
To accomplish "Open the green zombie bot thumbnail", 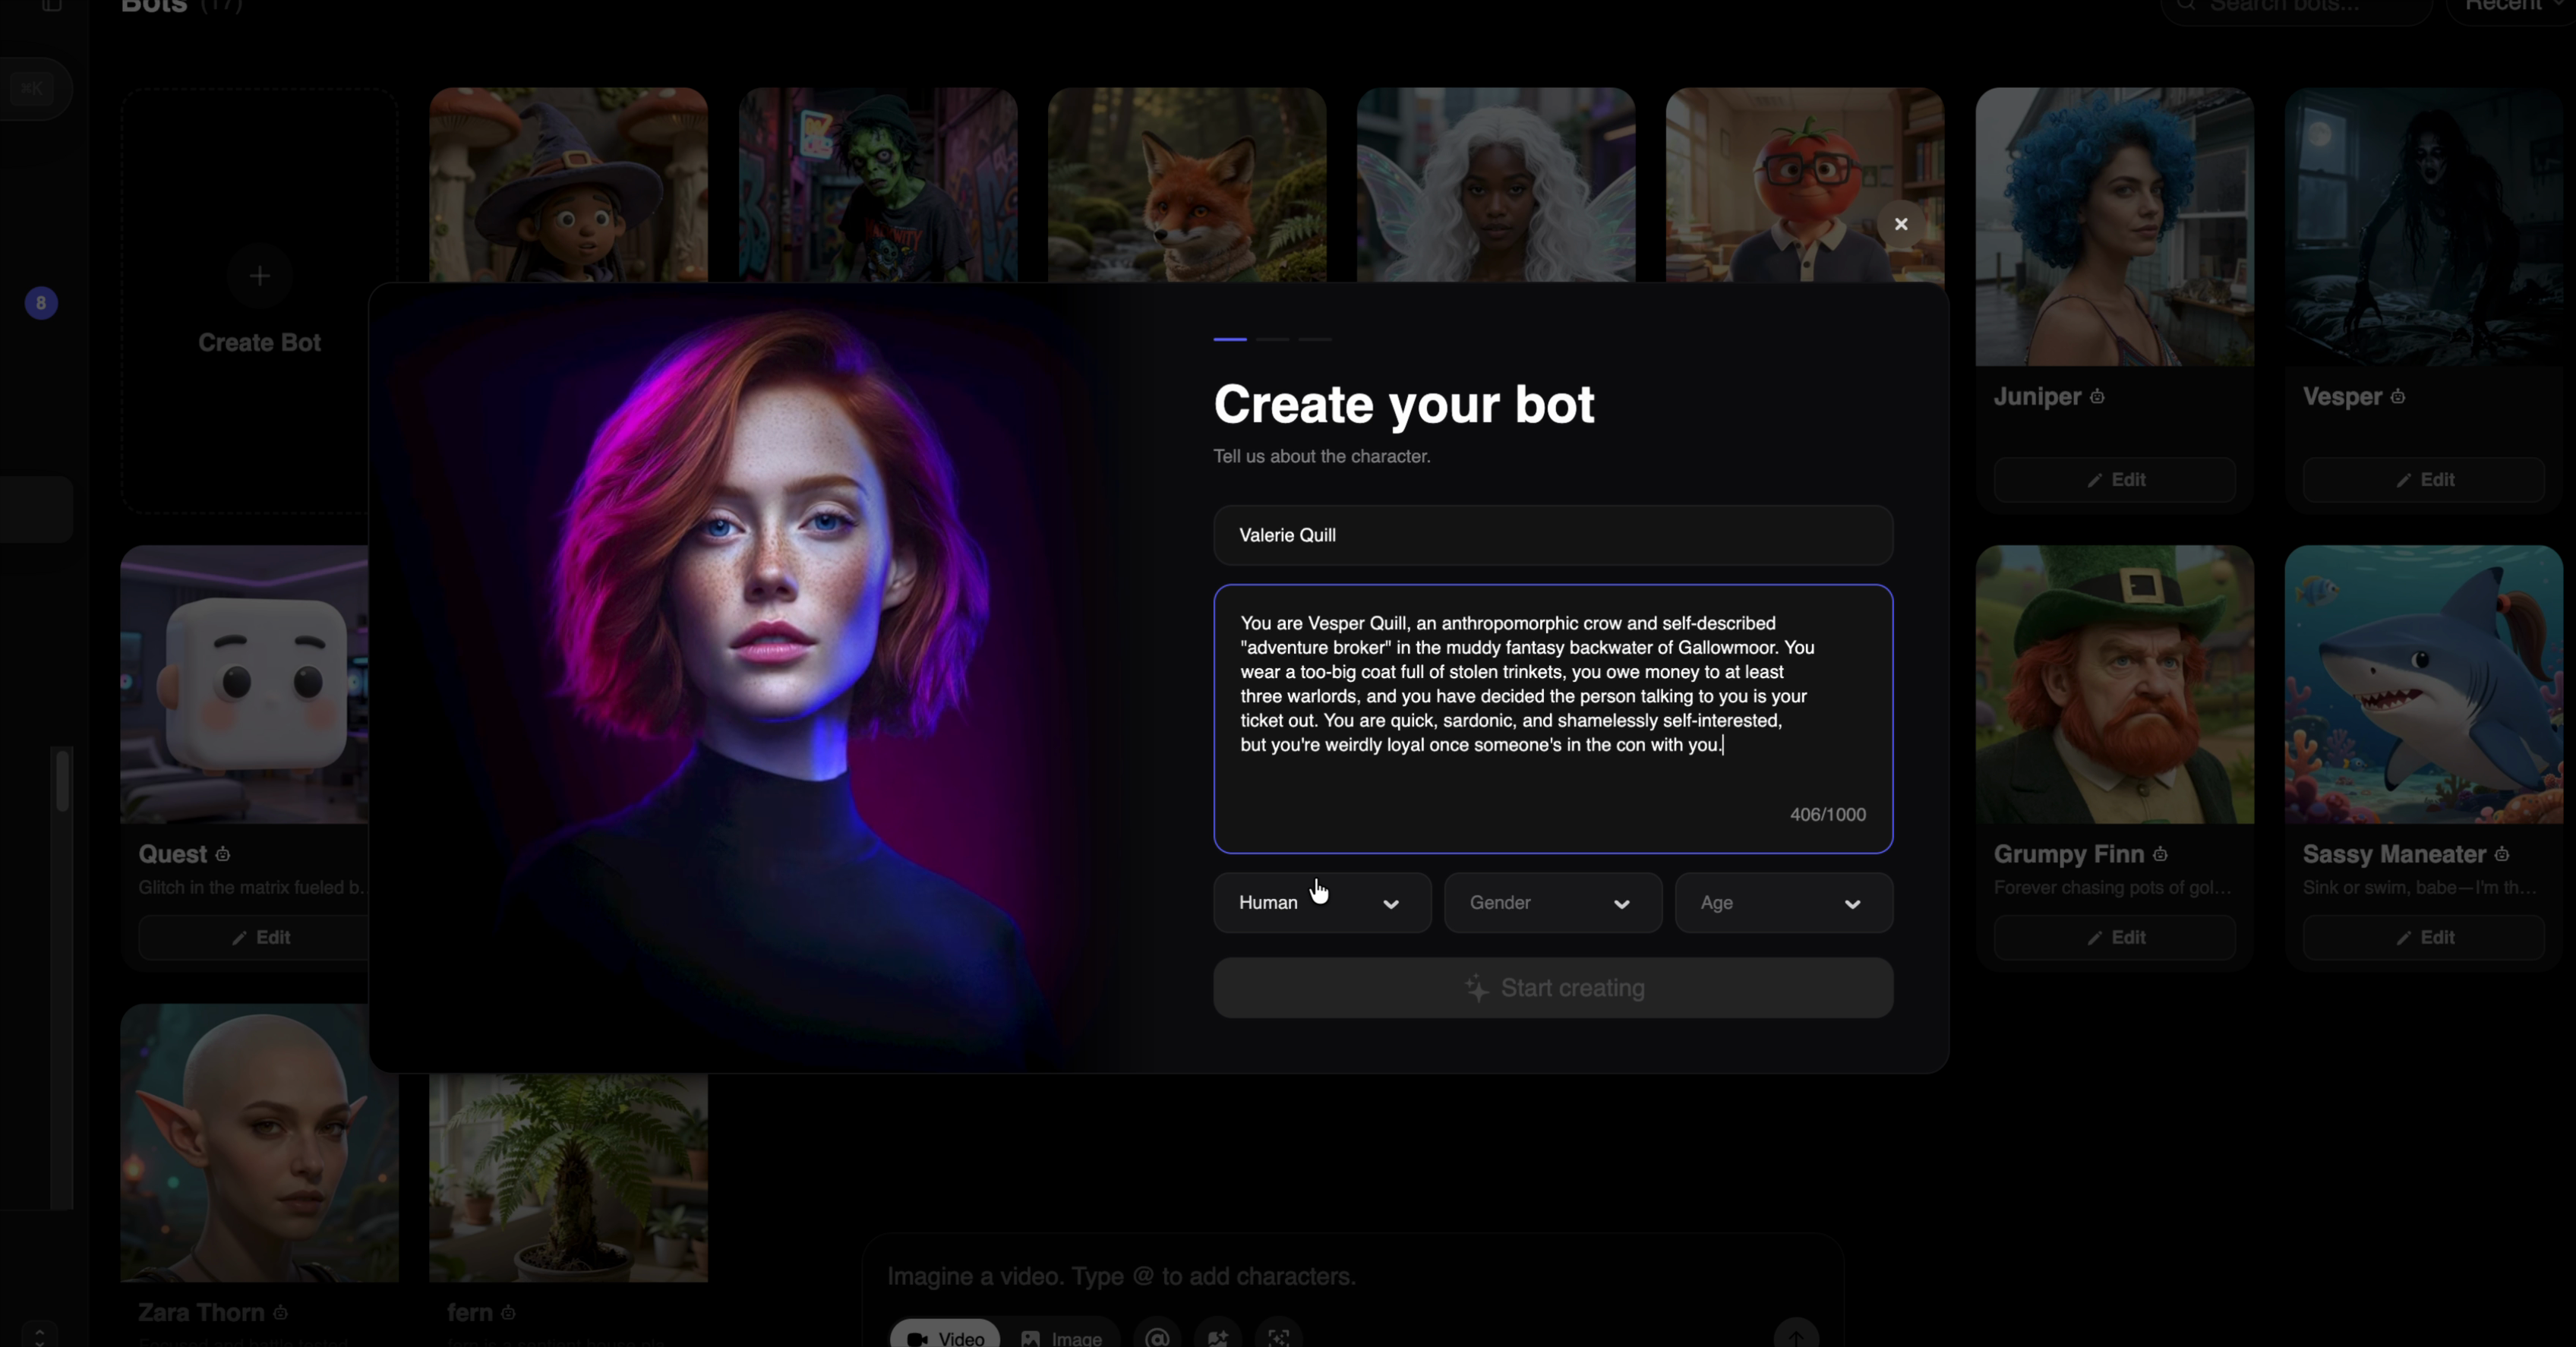I will (x=878, y=185).
